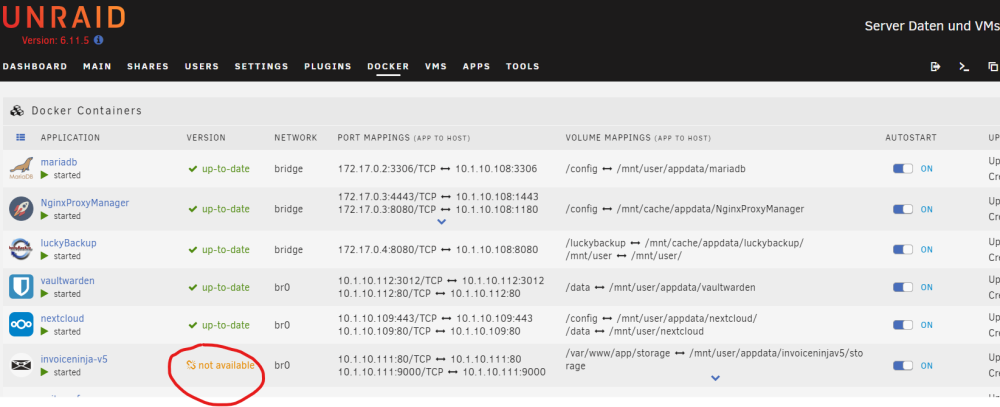
Task: Click the luckyBackup up-to-date status
Action: [219, 249]
